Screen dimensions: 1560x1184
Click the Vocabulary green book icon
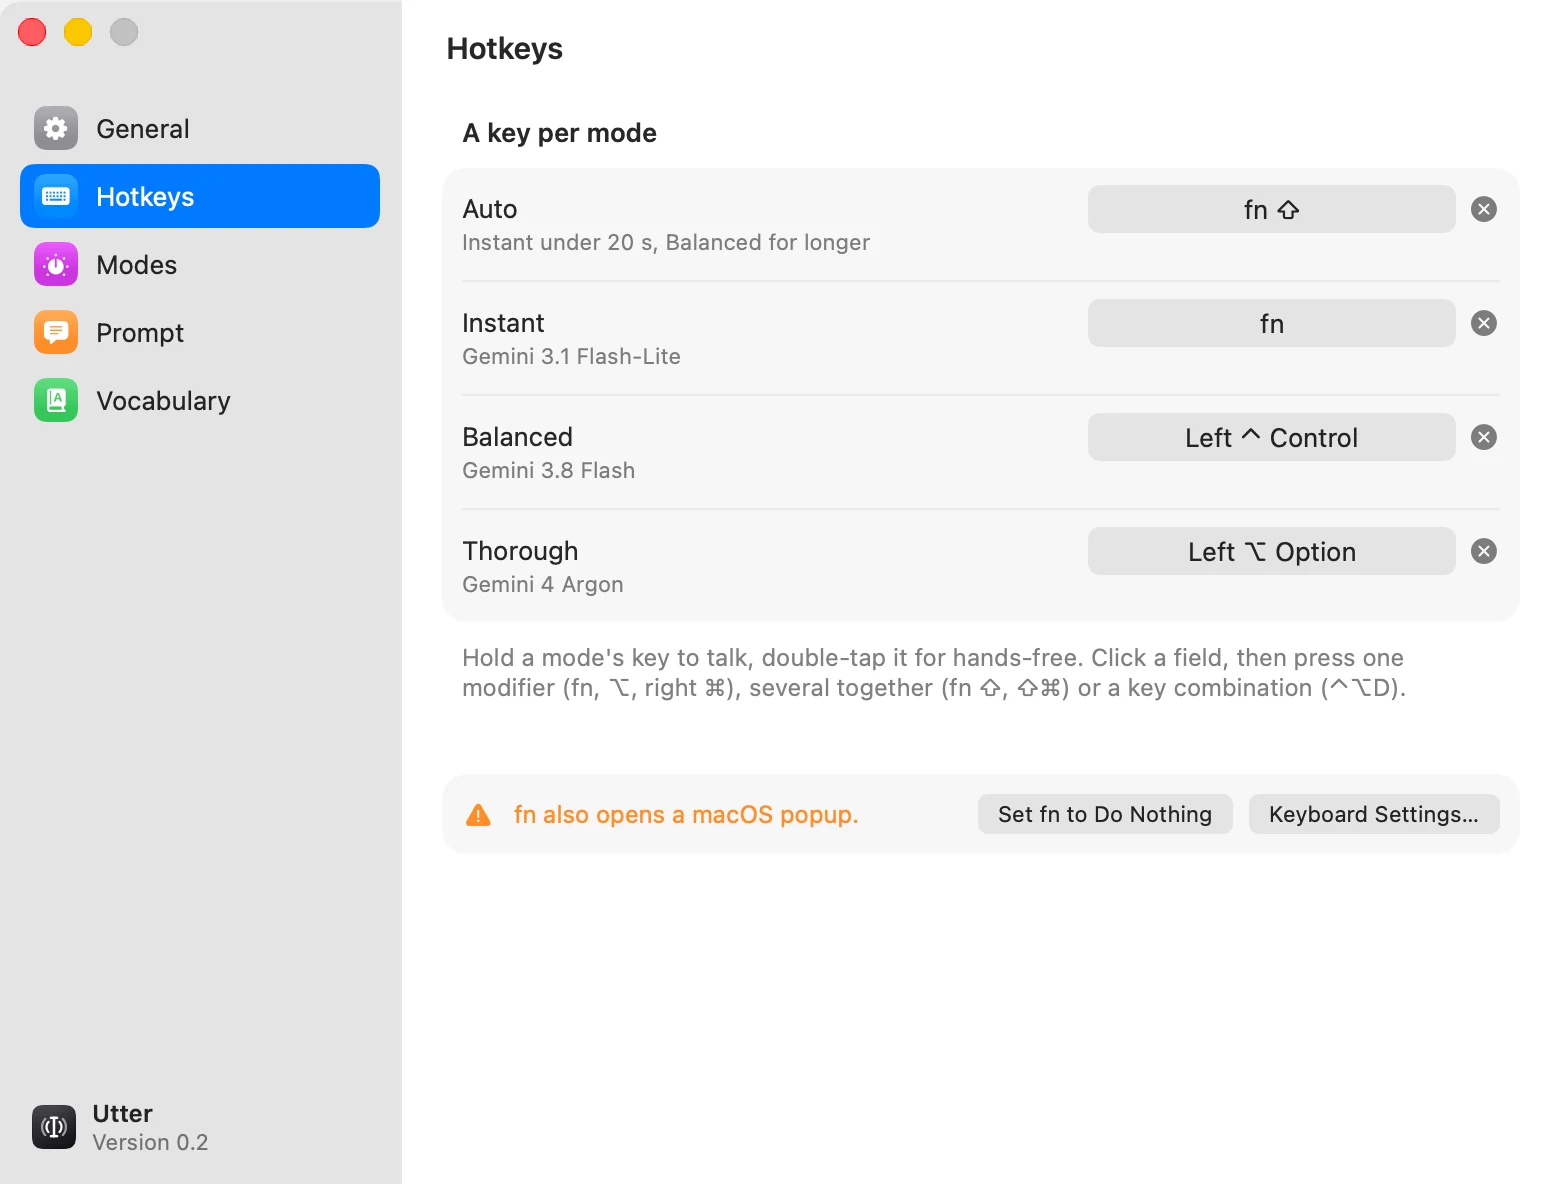click(56, 400)
